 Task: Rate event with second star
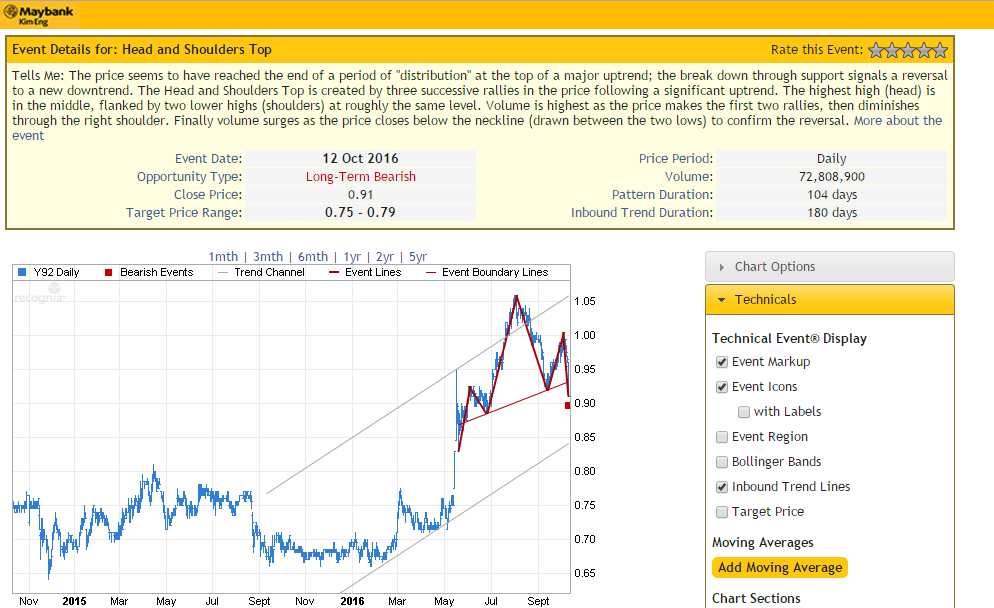pyautogui.click(x=893, y=50)
